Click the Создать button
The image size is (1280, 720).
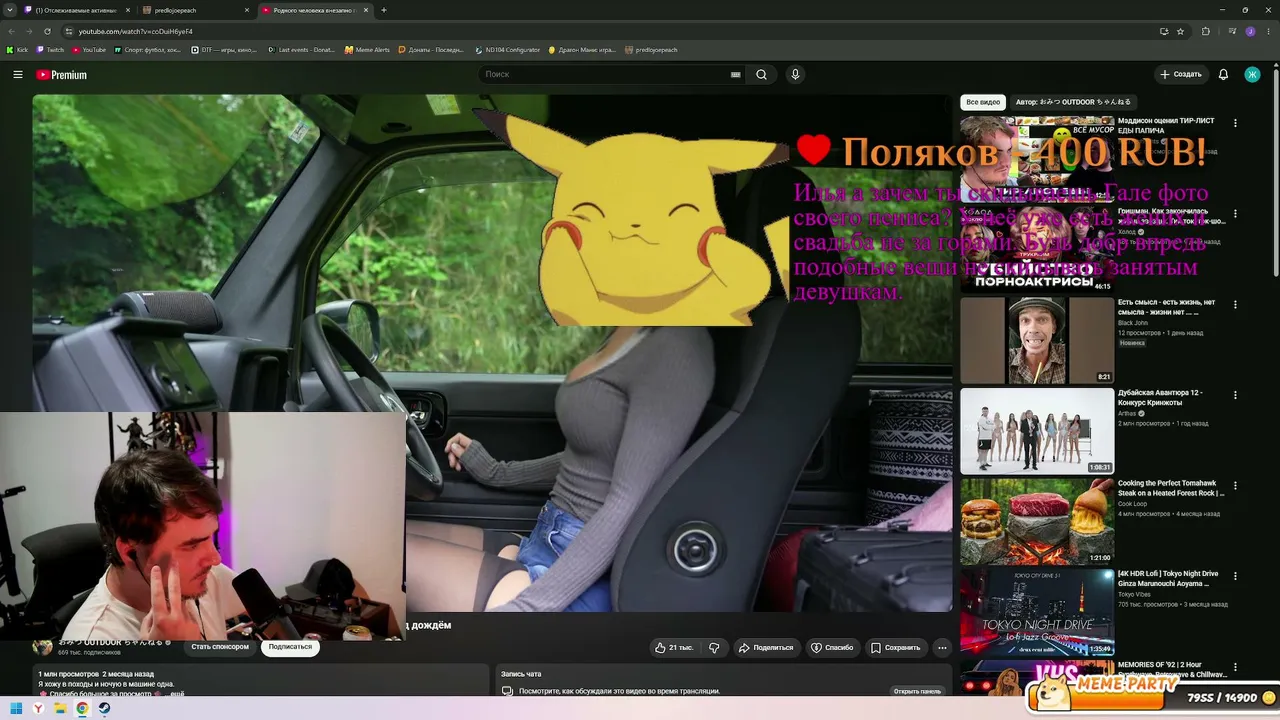[x=1180, y=75]
